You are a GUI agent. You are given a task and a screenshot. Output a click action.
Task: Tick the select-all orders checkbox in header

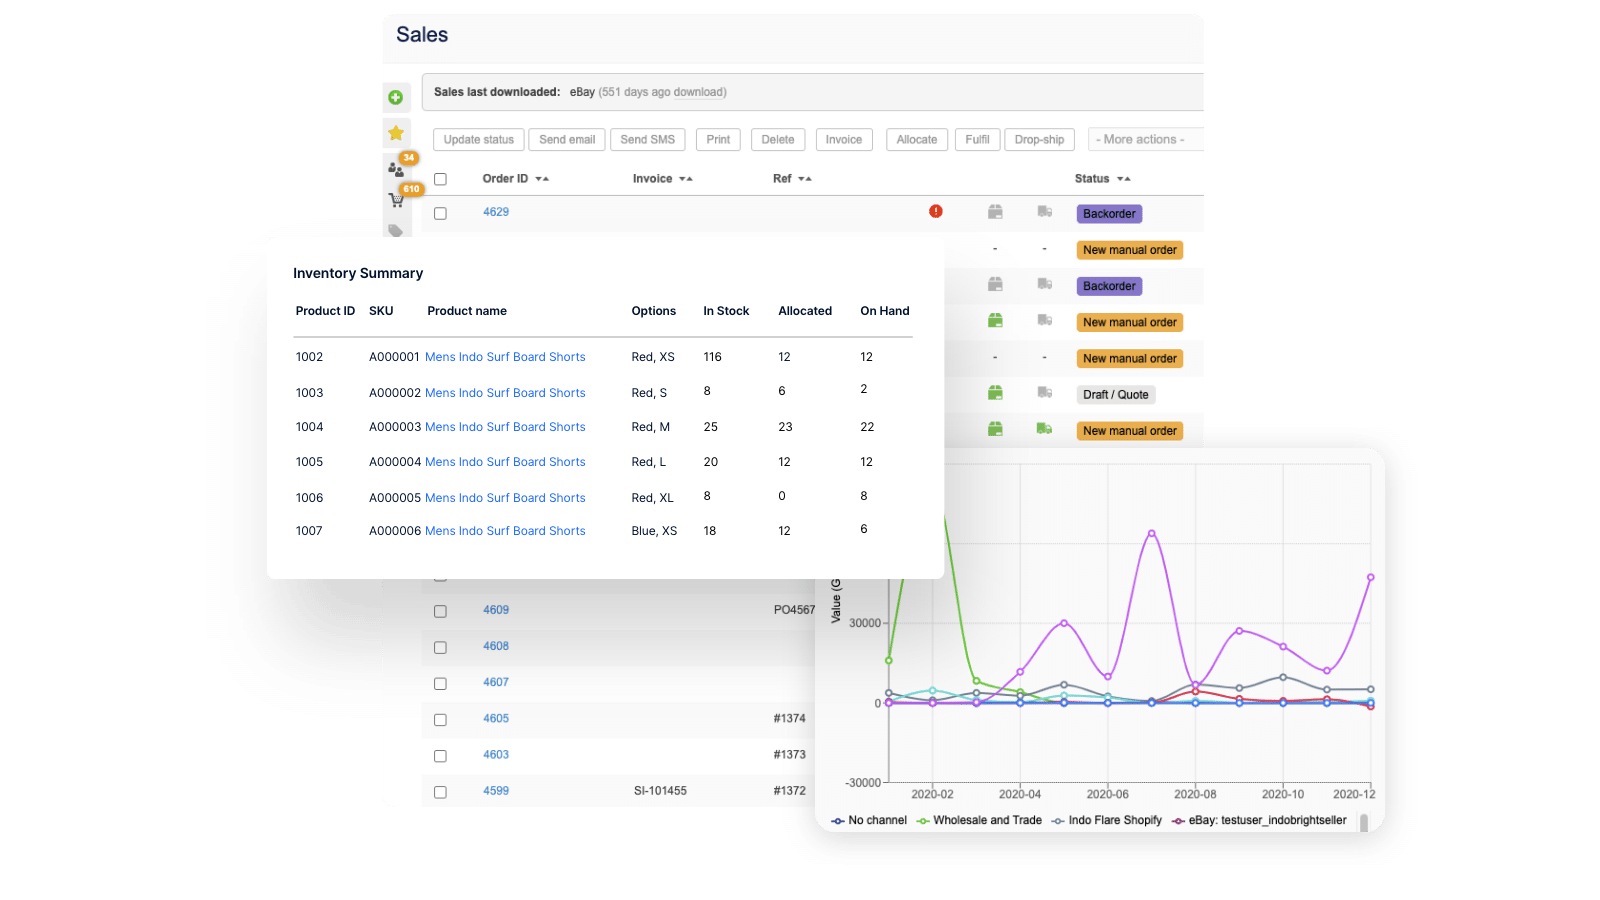click(440, 179)
